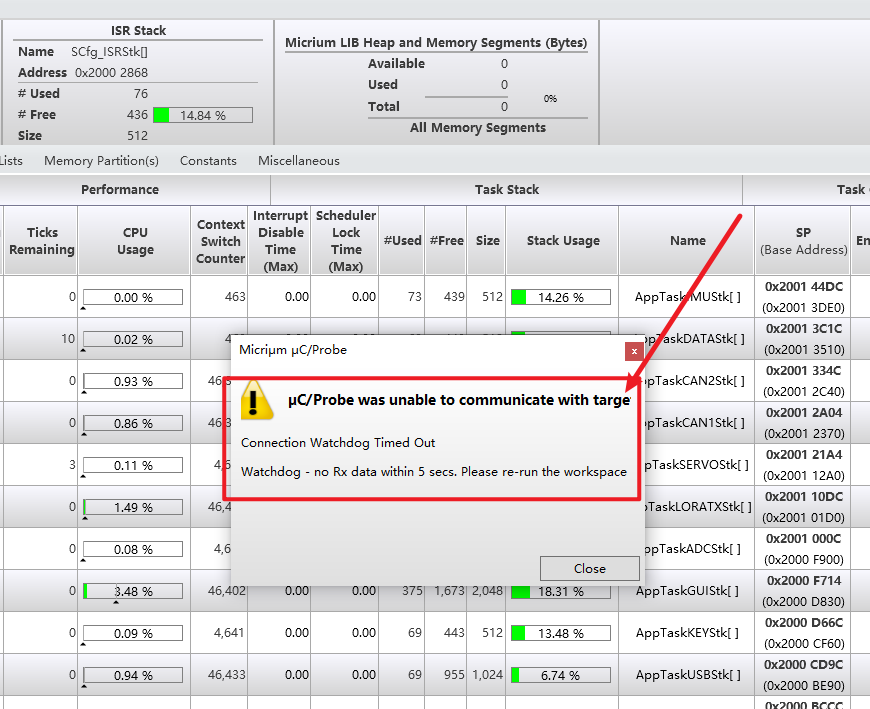Viewport: 870px width, 709px height.
Task: Click the 14.26 % stack usage bar
Action: pos(560,297)
